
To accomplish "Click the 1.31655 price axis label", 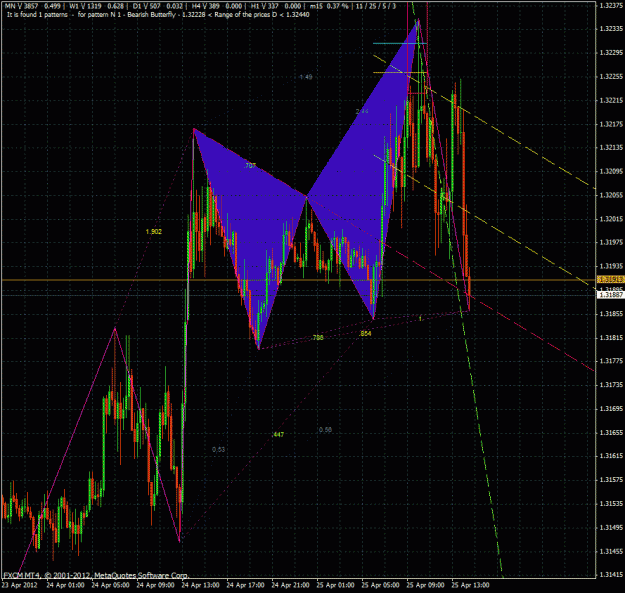I will [611, 432].
